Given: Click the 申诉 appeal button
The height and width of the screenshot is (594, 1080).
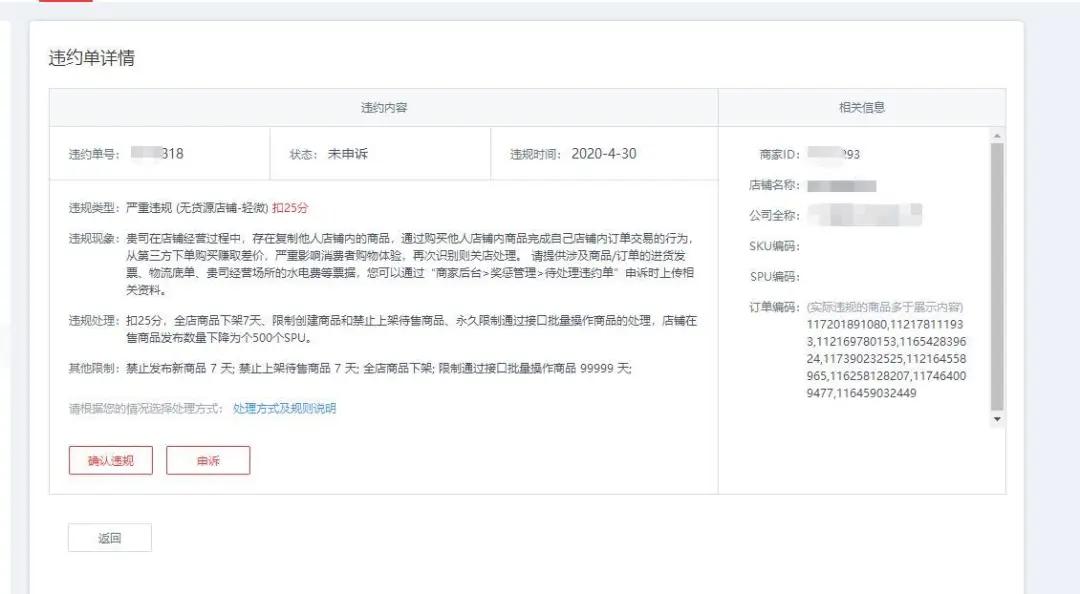Looking at the screenshot, I should [x=208, y=460].
